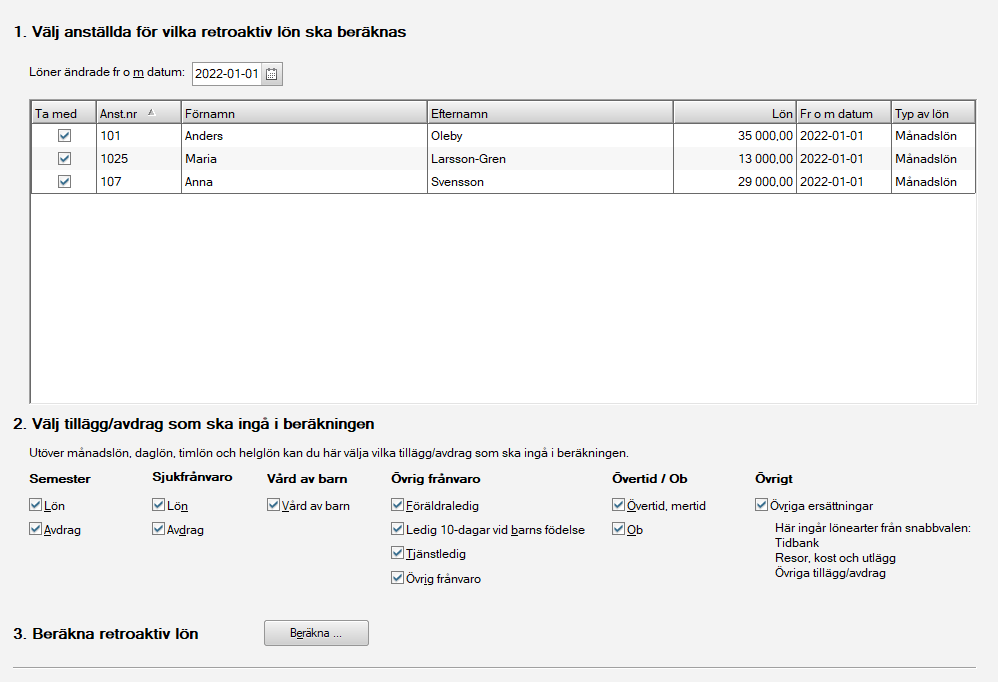Viewport: 998px width, 682px height.
Task: Click the date input field 2022-01-01
Action: pyautogui.click(x=226, y=74)
